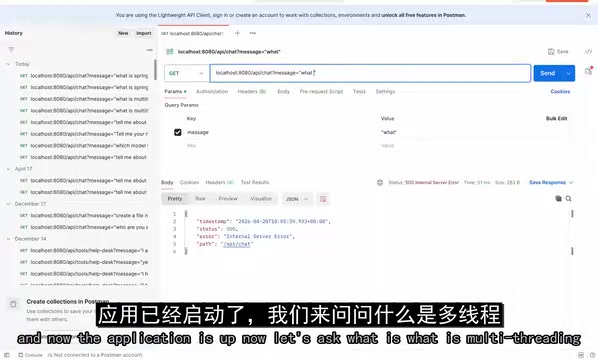Image resolution: width=598 pixels, height=360 pixels.
Task: Open the Send button dropdown arrow
Action: (x=568, y=73)
